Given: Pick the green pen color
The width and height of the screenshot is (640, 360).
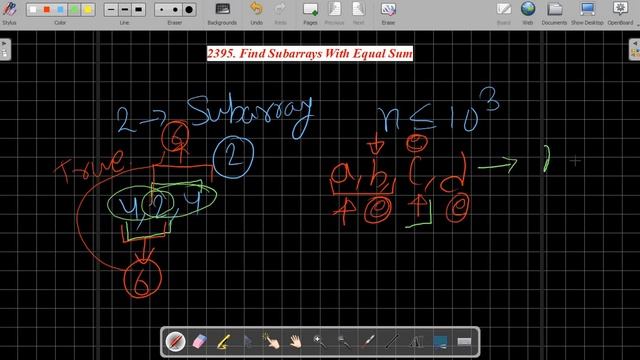Looking at the screenshot, I should point(74,9).
